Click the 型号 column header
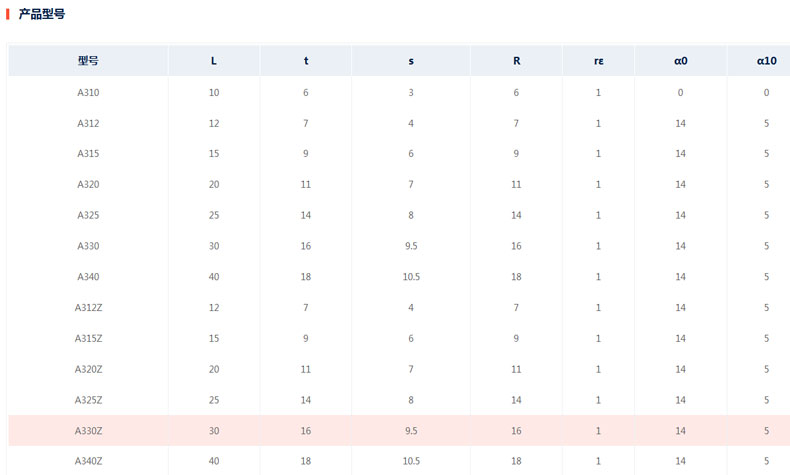 coord(88,60)
